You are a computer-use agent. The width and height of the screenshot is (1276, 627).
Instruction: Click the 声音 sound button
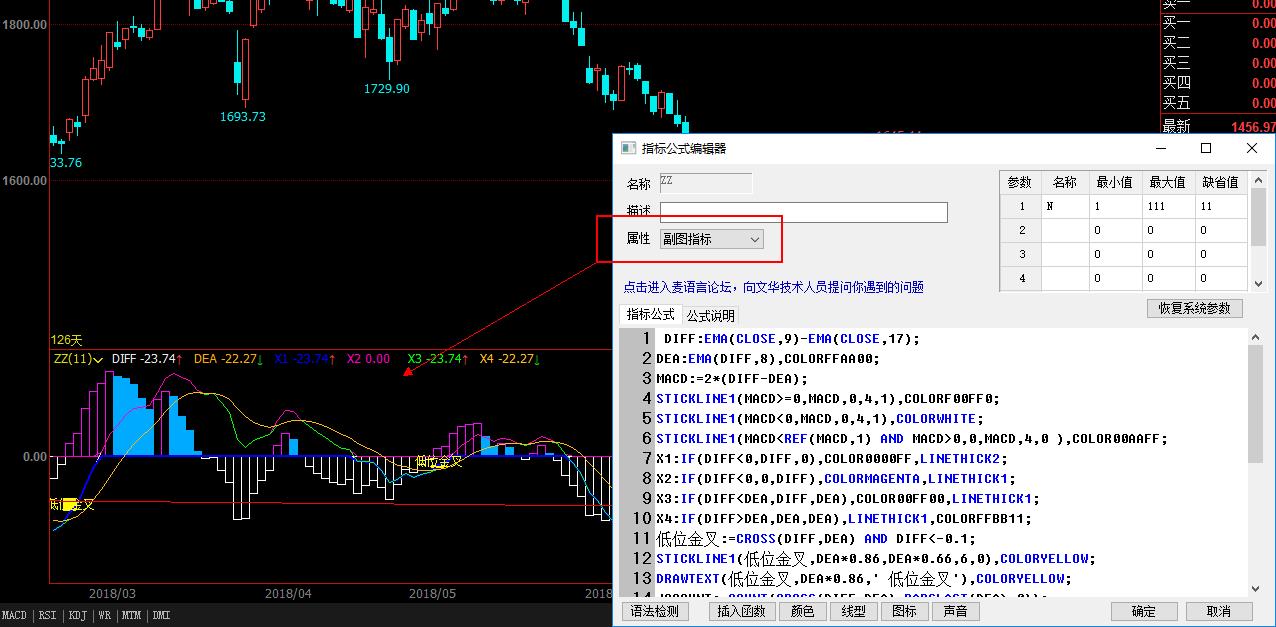pos(955,611)
